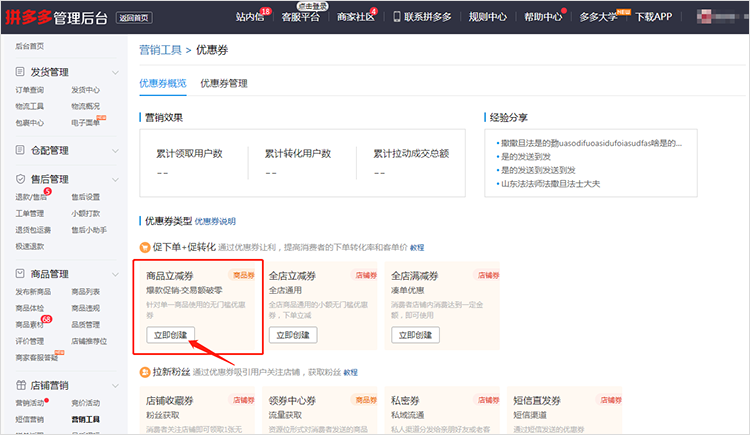Open 规则中心 in the top navigation
This screenshot has width=750, height=435.
tap(487, 17)
